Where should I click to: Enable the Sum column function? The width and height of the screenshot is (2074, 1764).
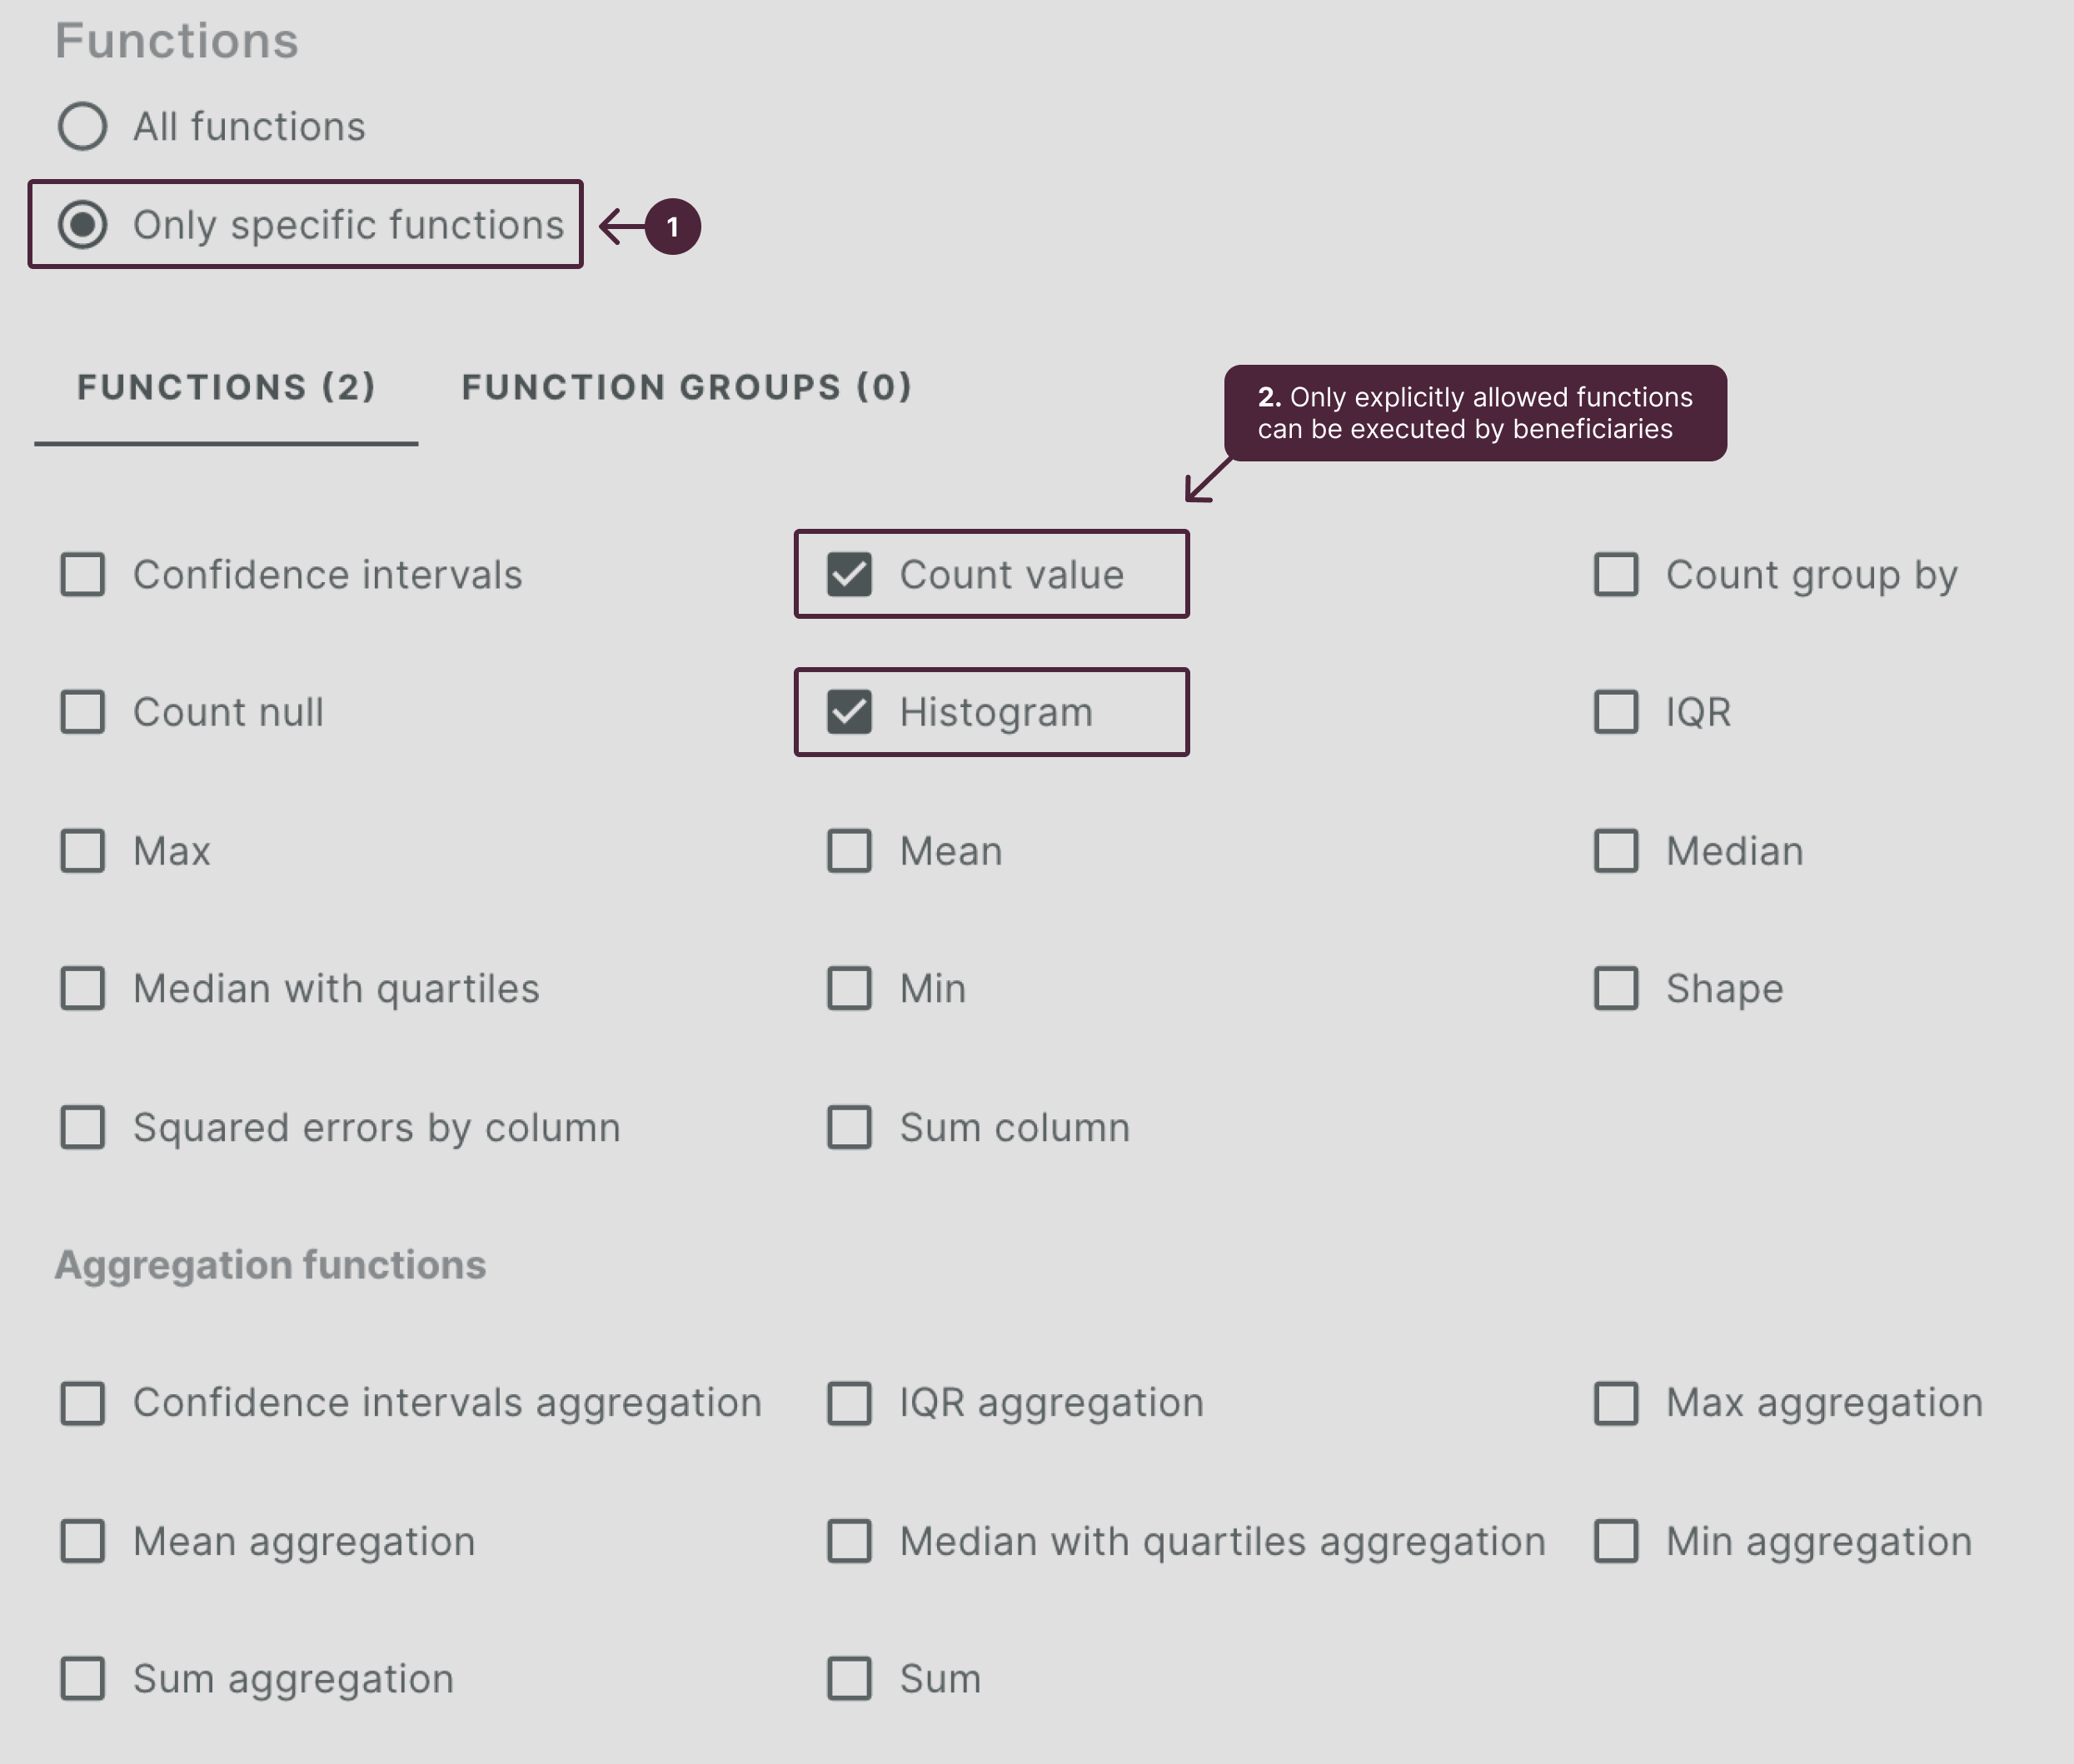pos(851,1127)
